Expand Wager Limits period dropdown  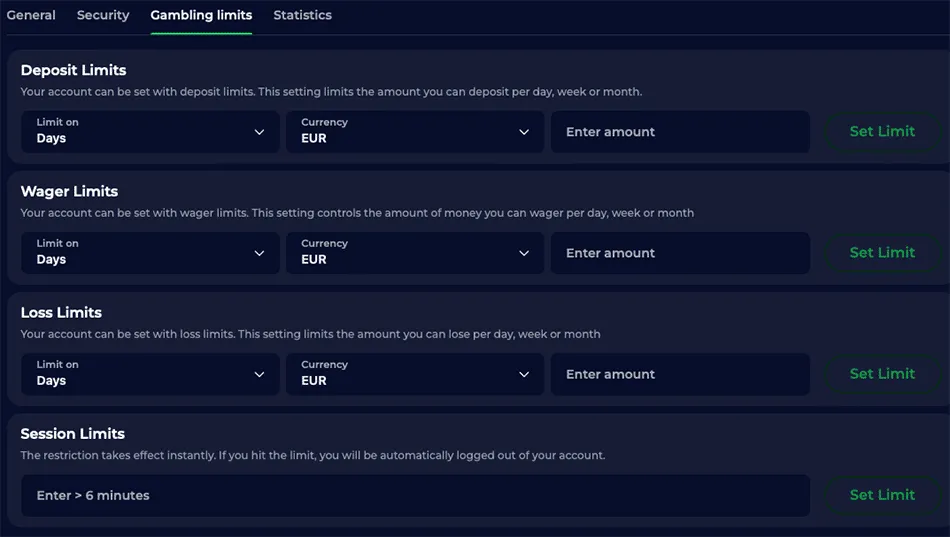(150, 253)
